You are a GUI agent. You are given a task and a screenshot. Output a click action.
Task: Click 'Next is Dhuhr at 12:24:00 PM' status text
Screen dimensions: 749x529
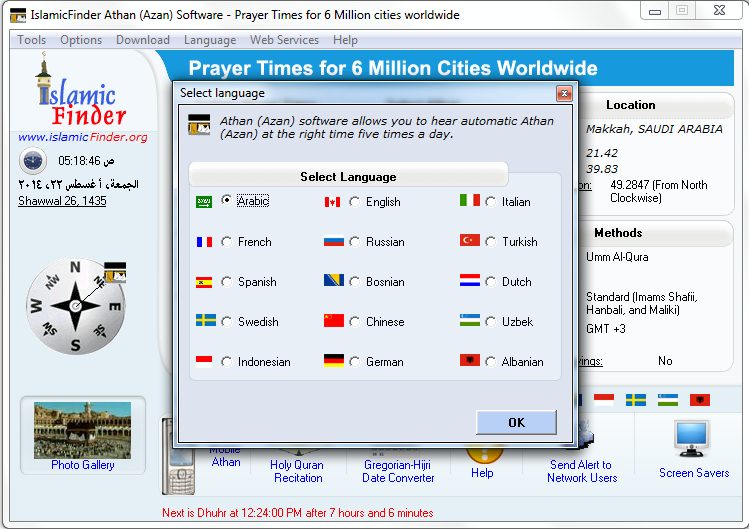point(298,513)
